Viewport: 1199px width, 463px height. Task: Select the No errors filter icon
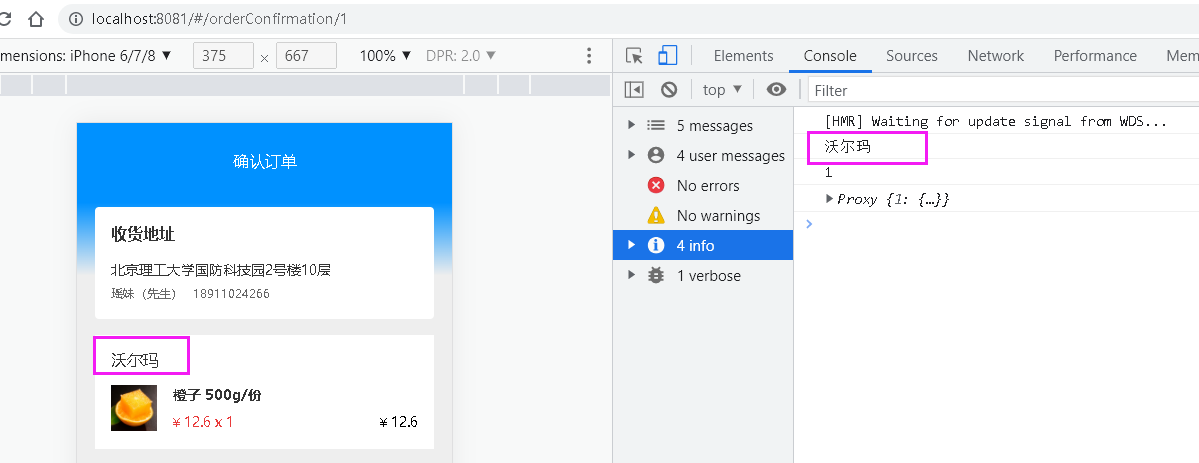tap(655, 185)
